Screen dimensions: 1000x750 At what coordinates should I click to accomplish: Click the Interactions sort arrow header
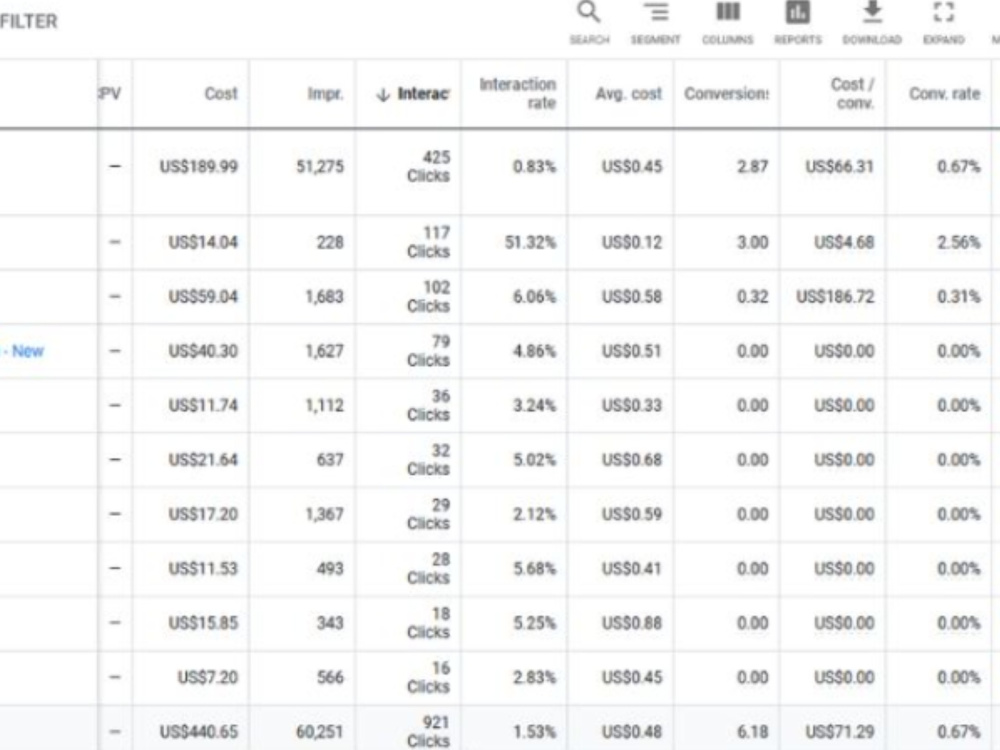[x=413, y=94]
